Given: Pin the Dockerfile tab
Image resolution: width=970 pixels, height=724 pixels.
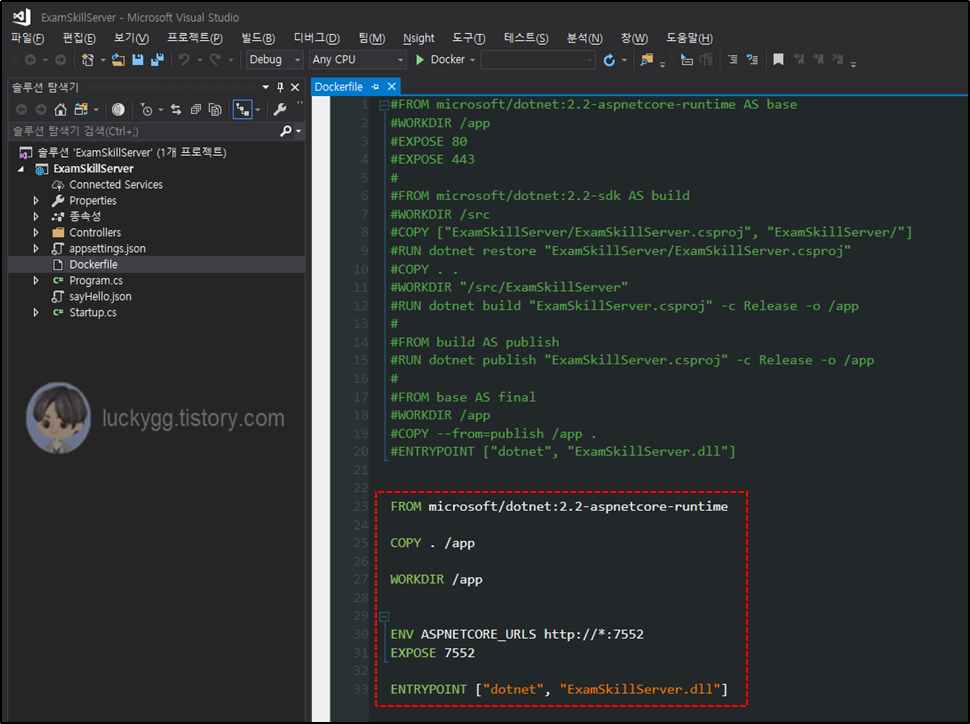Looking at the screenshot, I should click(x=376, y=87).
